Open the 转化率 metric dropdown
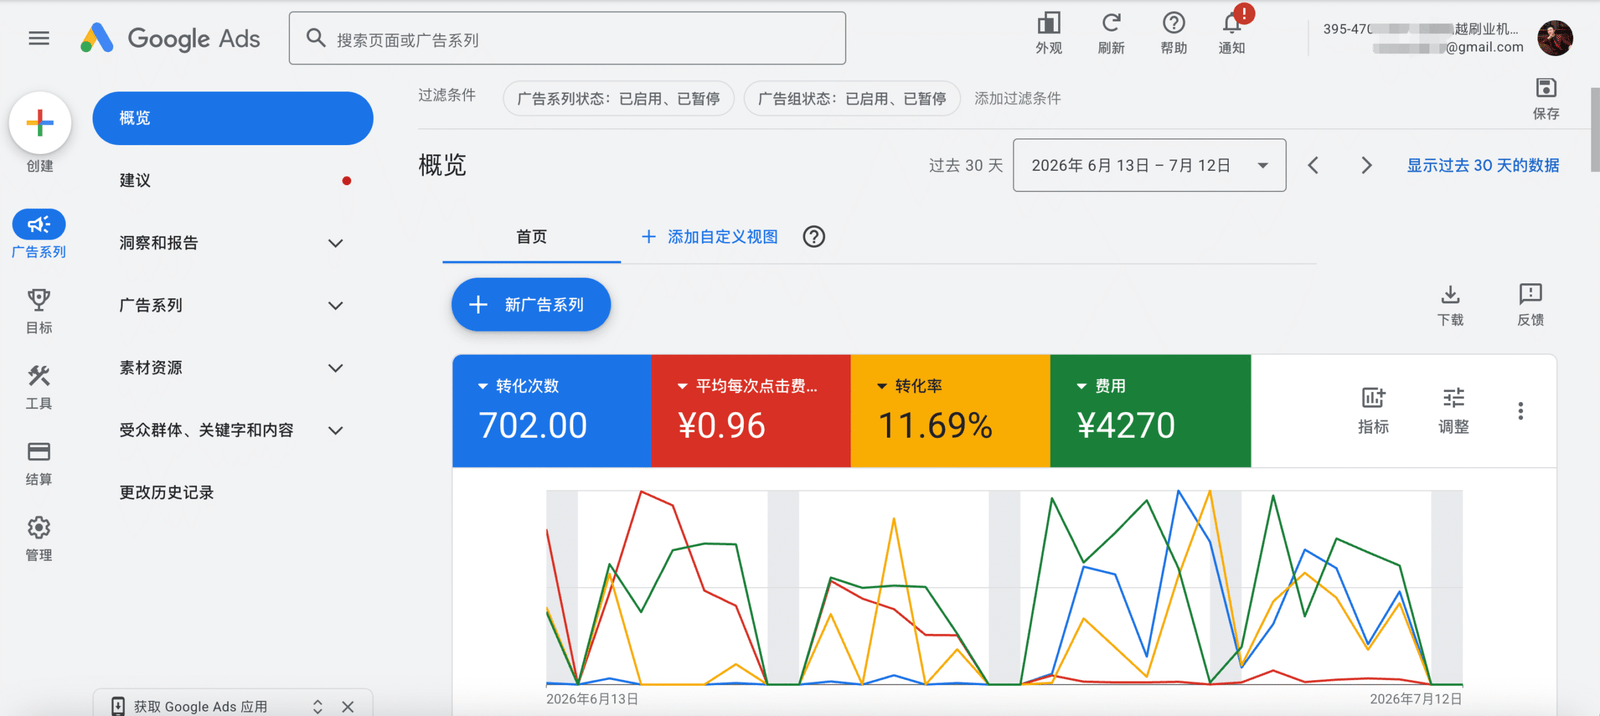The height and width of the screenshot is (716, 1600). pos(909,386)
